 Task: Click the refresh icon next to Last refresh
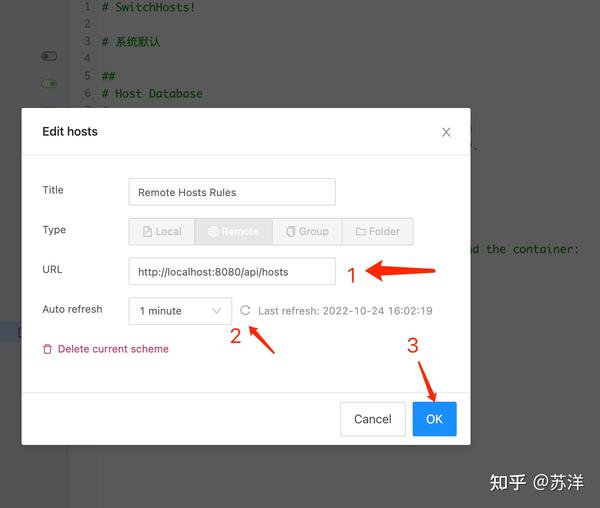coord(245,310)
